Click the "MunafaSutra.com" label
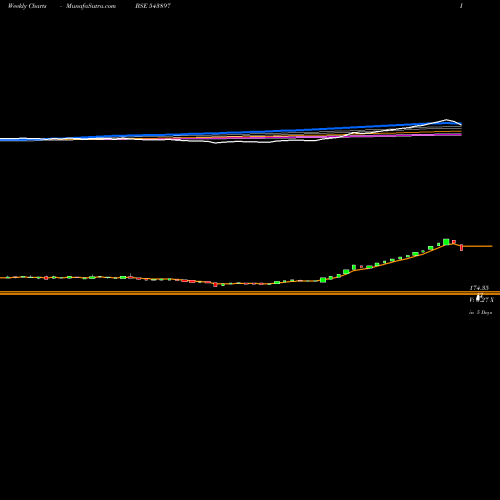Image resolution: width=500 pixels, height=500 pixels. pyautogui.click(x=91, y=6)
